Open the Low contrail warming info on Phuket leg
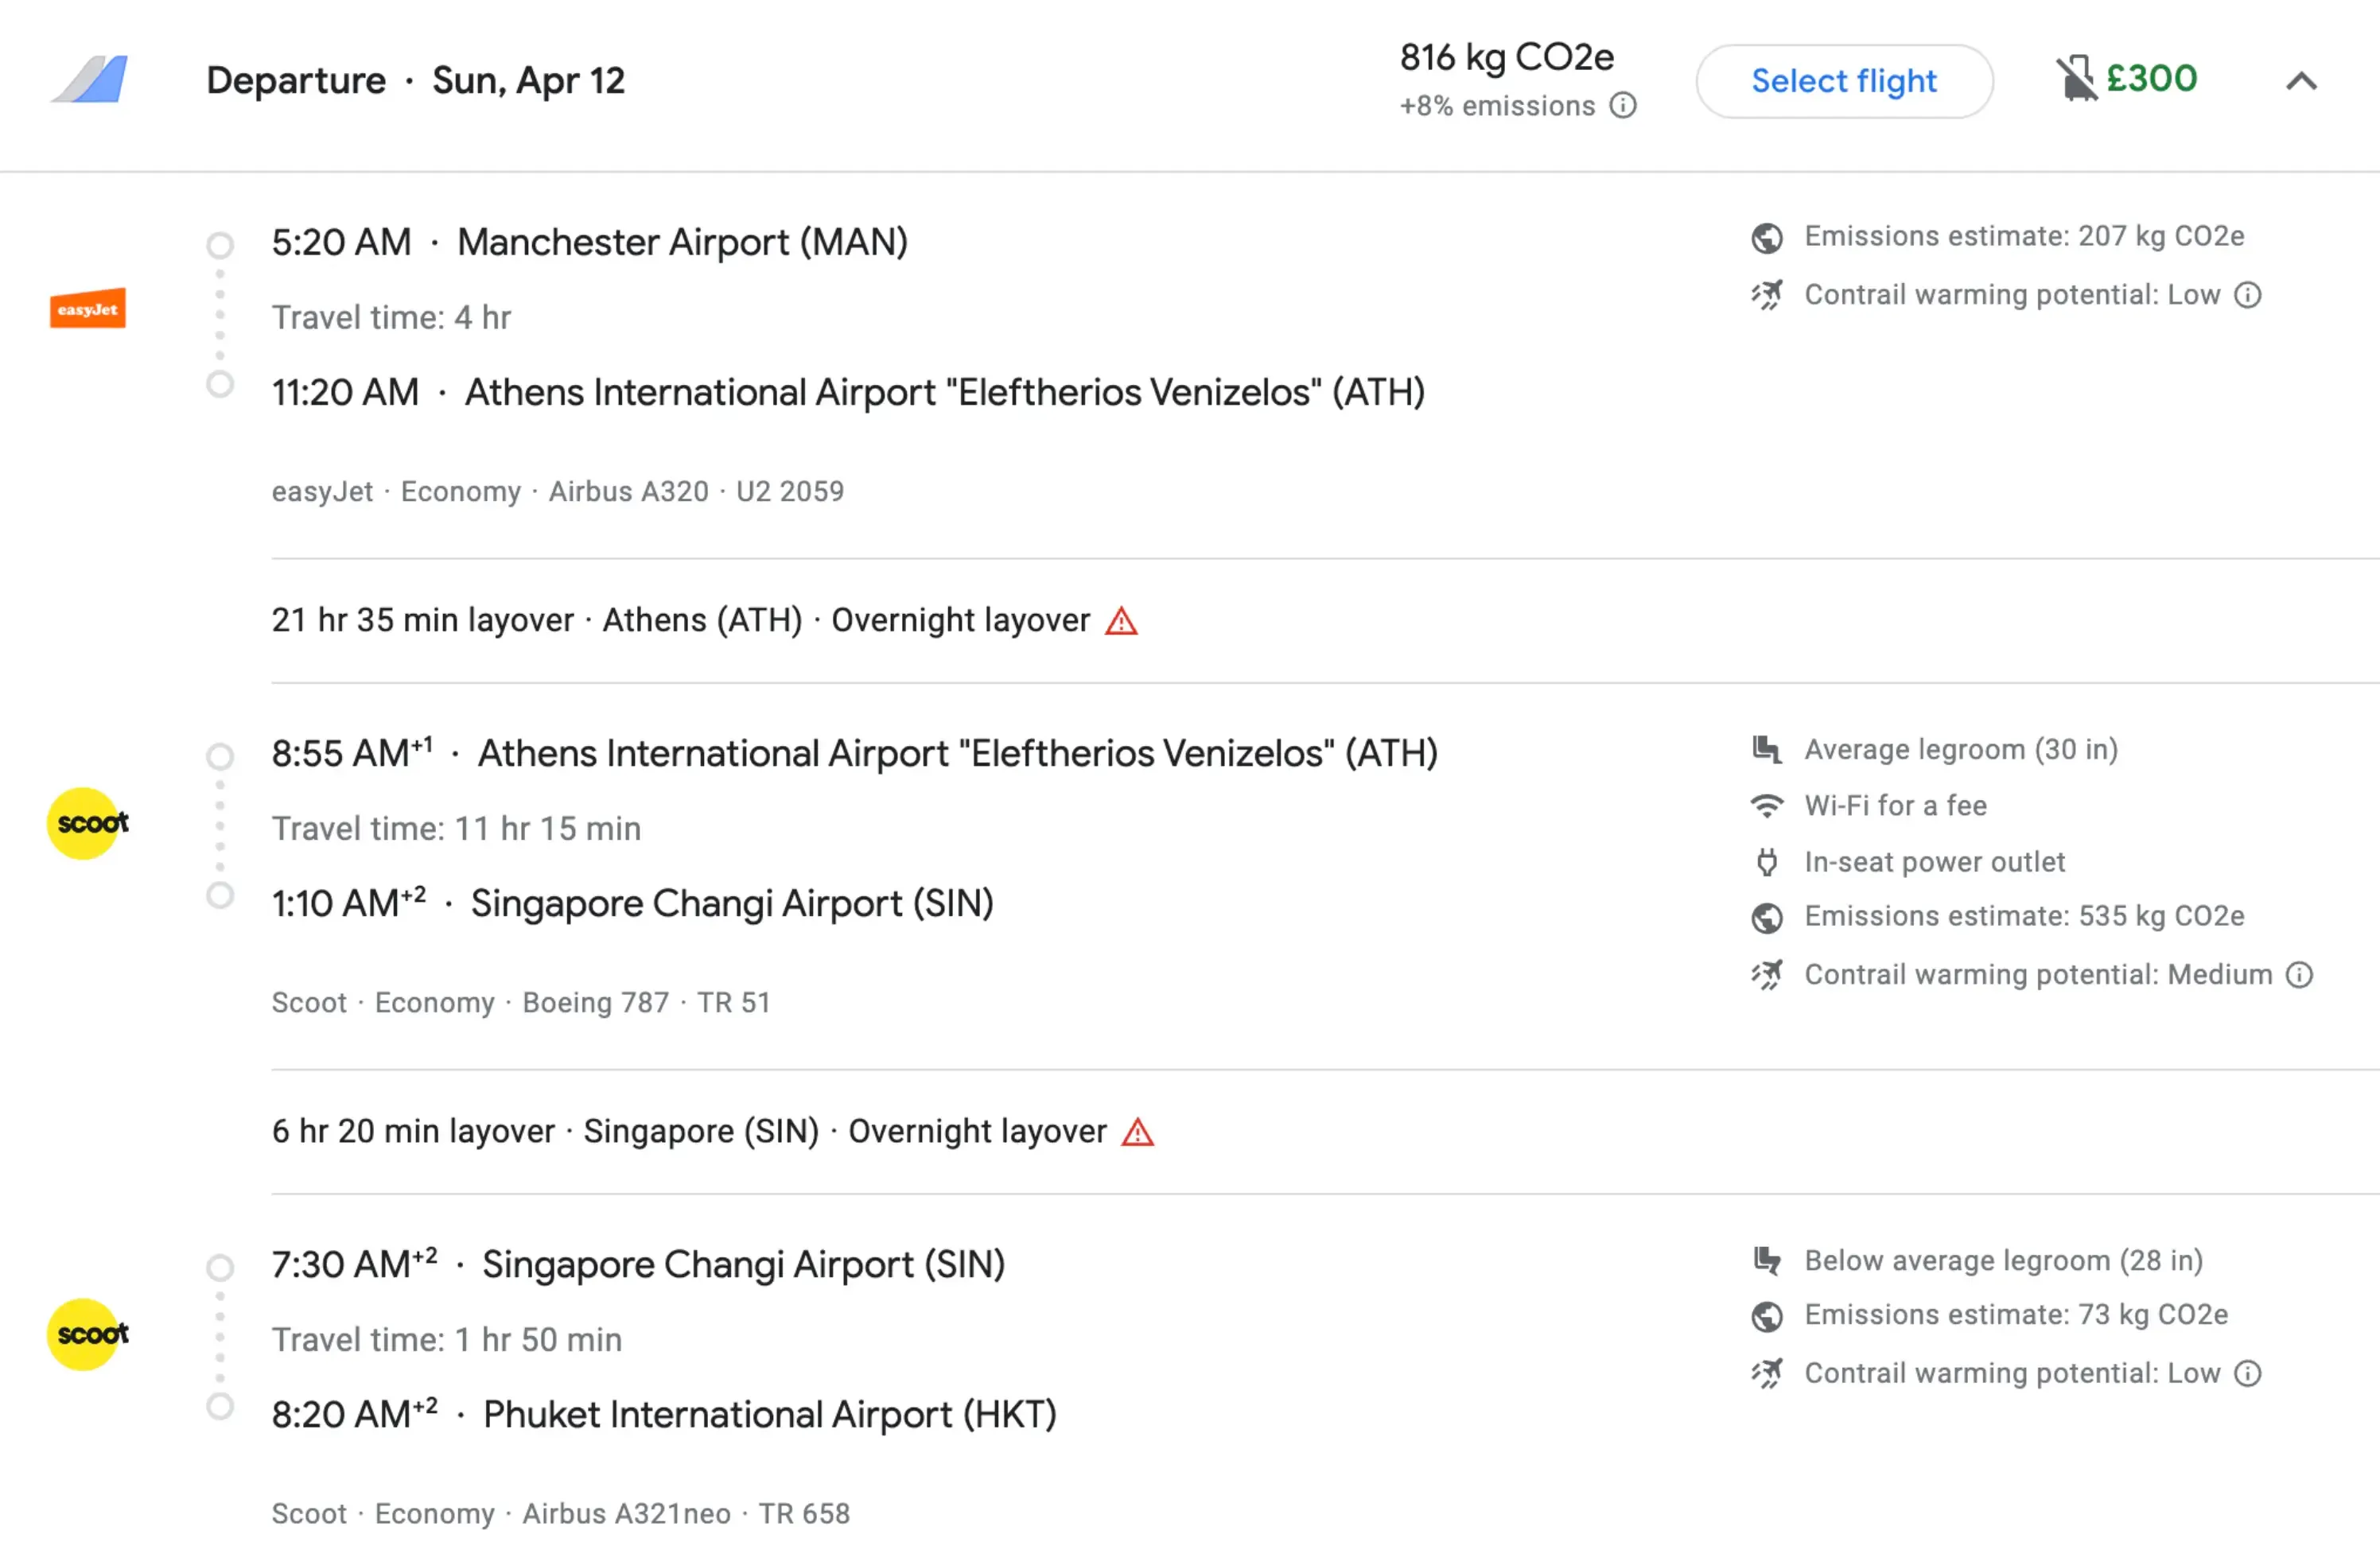 [2248, 1373]
